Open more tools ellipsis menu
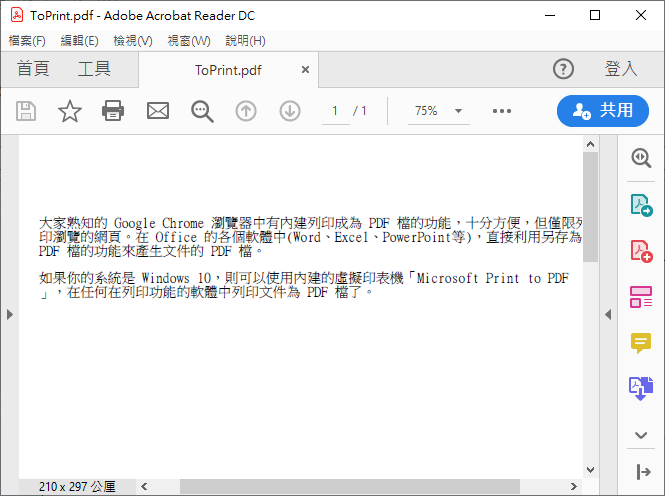665x496 pixels. pos(502,111)
